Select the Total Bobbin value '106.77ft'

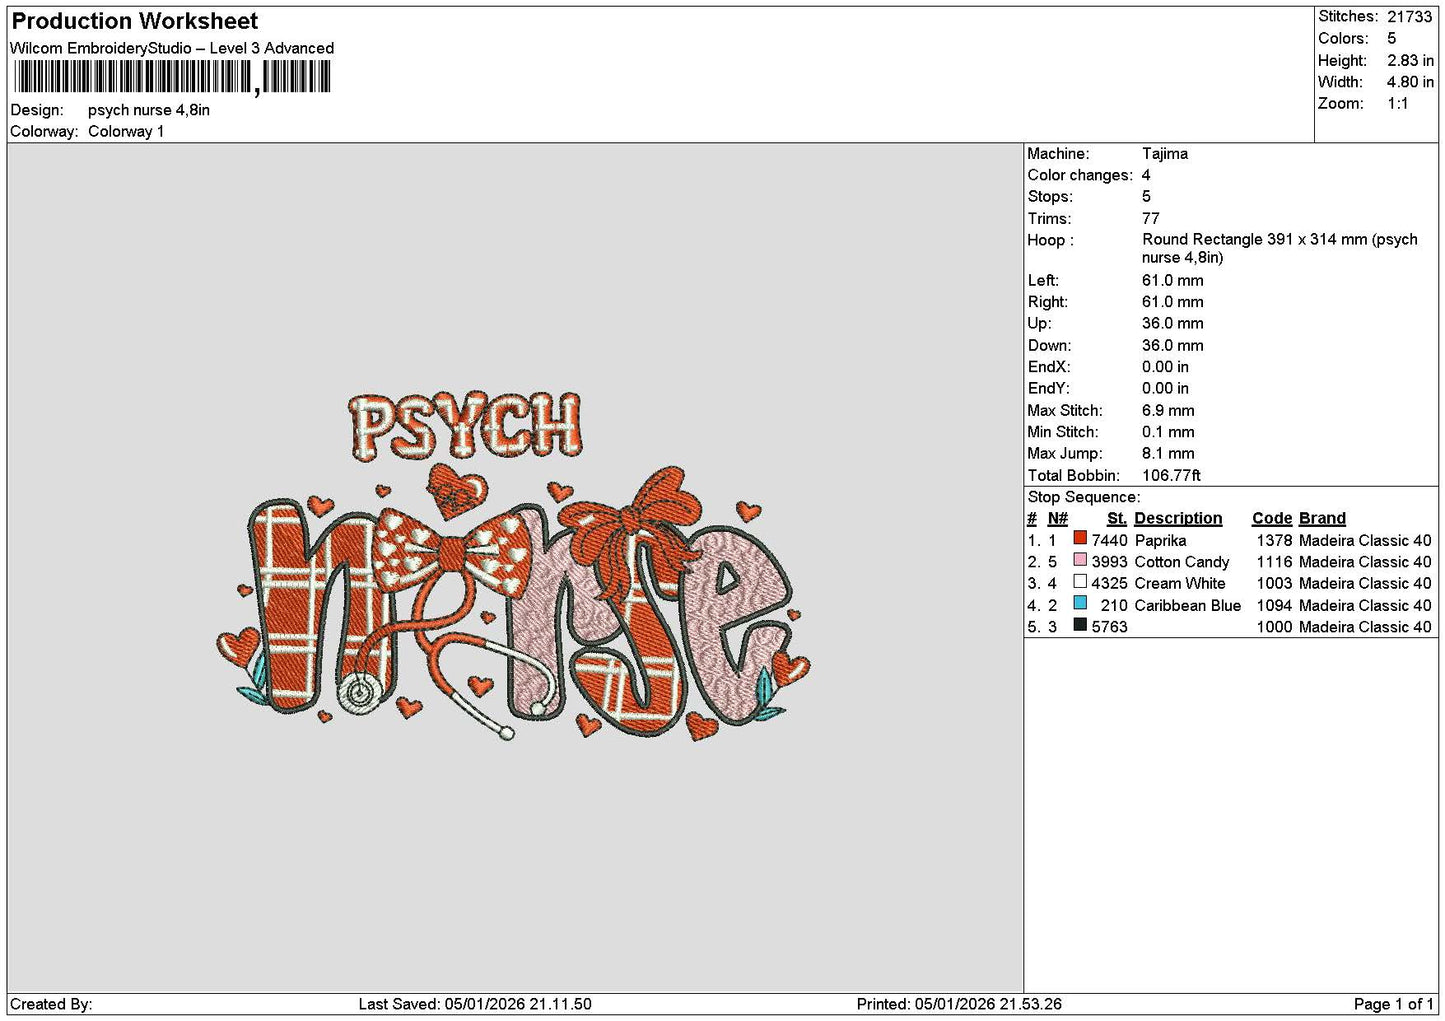1171,475
